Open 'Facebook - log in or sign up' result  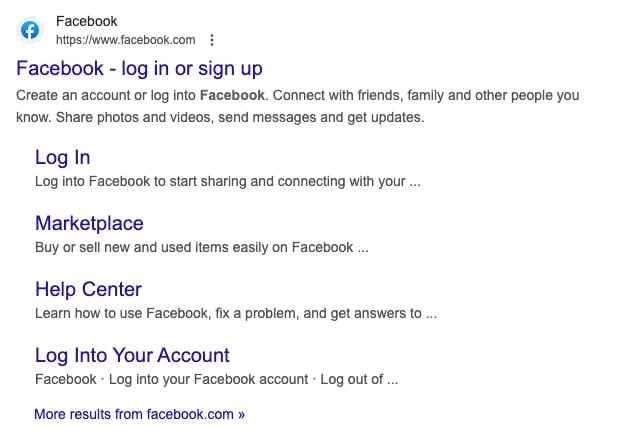tap(139, 68)
